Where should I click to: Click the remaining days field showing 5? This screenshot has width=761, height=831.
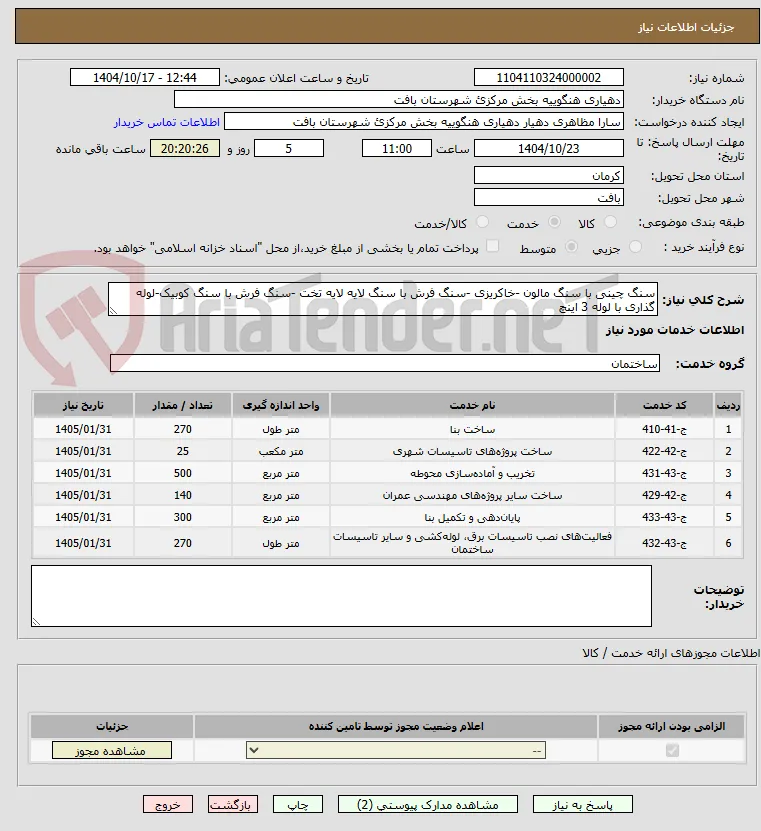pyautogui.click(x=289, y=148)
